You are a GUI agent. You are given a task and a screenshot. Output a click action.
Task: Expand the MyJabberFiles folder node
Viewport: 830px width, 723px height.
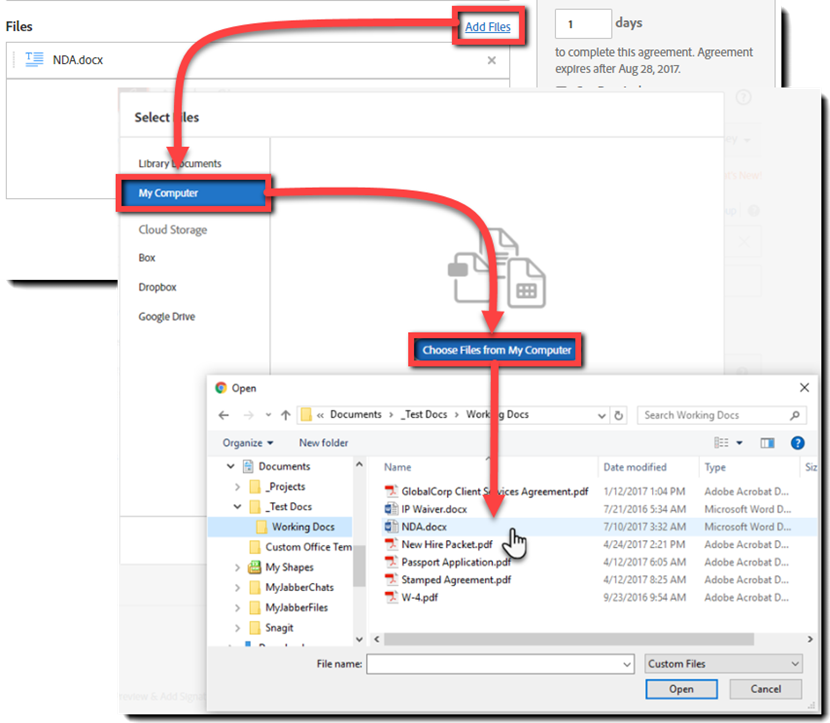[237, 608]
